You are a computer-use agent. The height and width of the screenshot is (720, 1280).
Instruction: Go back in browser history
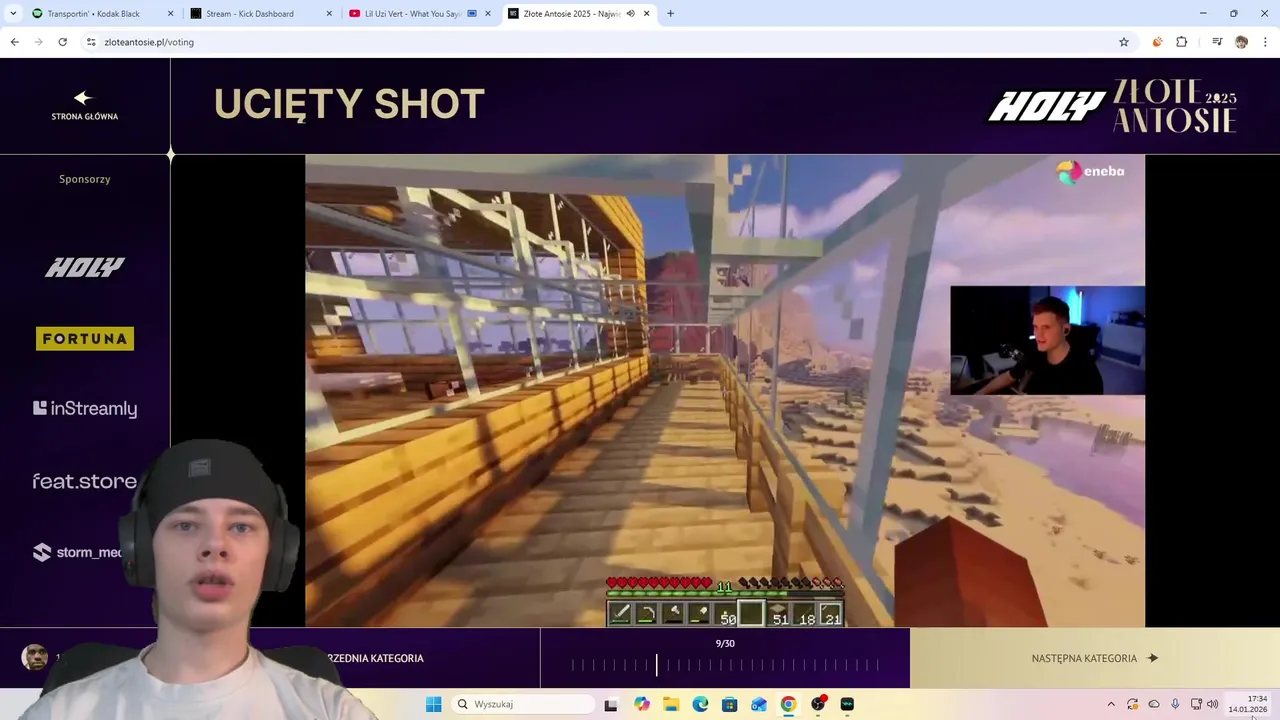[x=14, y=42]
